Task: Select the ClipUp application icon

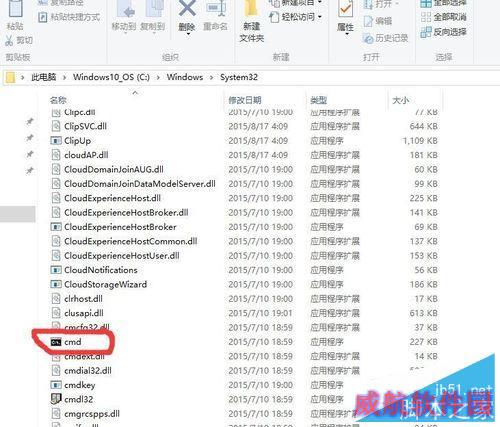Action: click(x=56, y=141)
